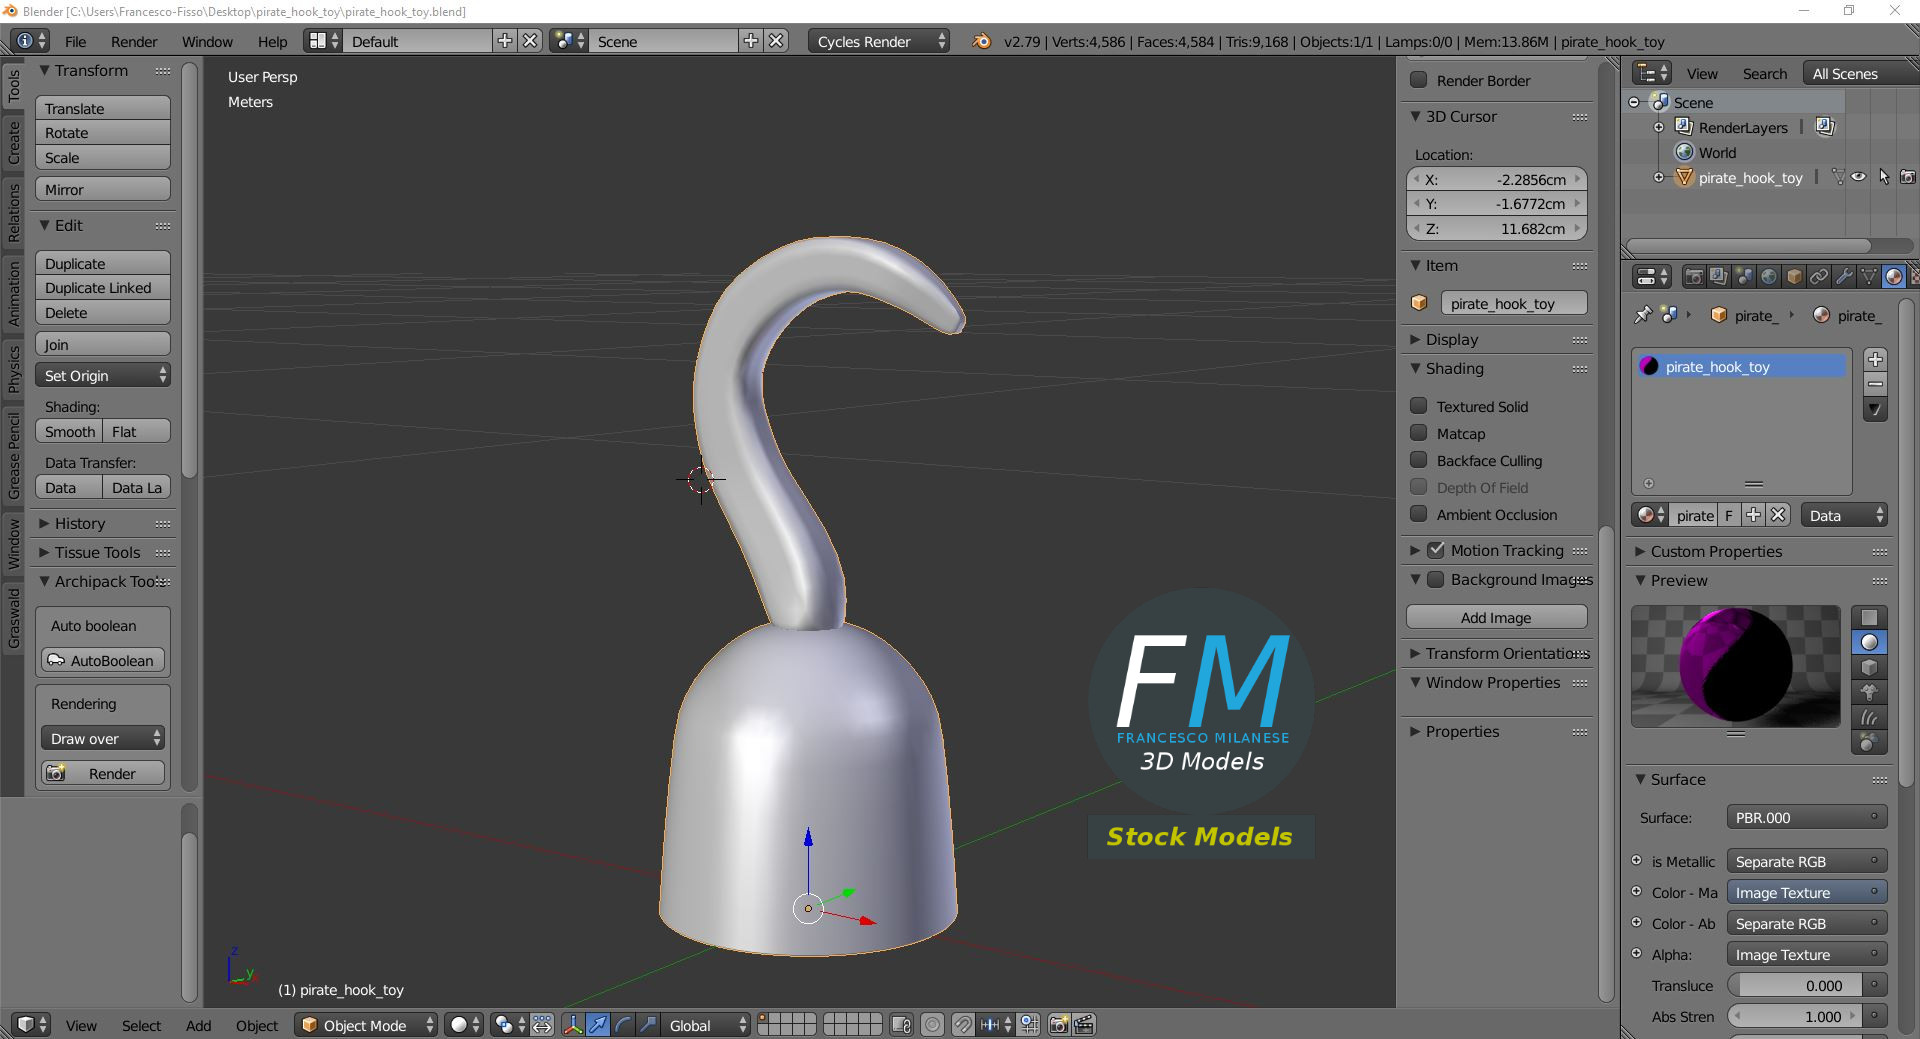
Task: Open the File menu
Action: [x=75, y=41]
